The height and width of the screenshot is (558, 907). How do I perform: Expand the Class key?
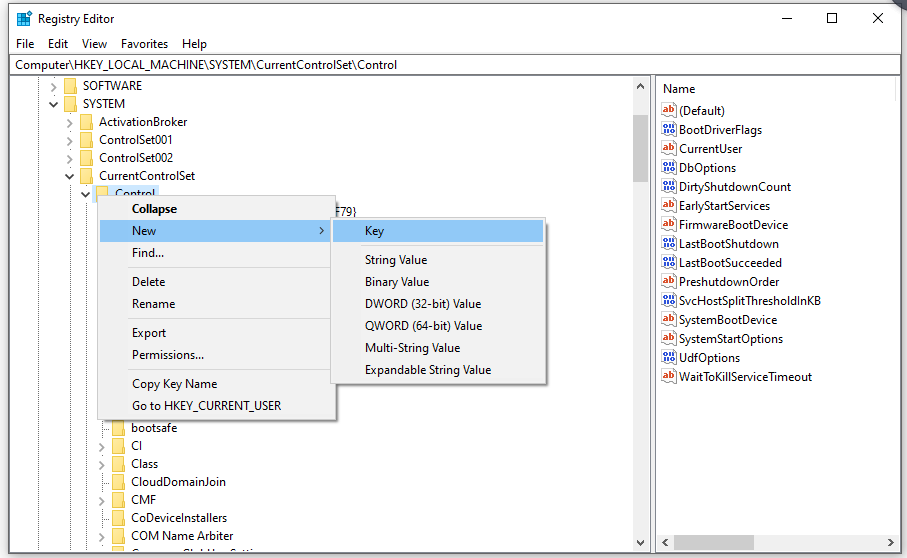[x=102, y=465]
